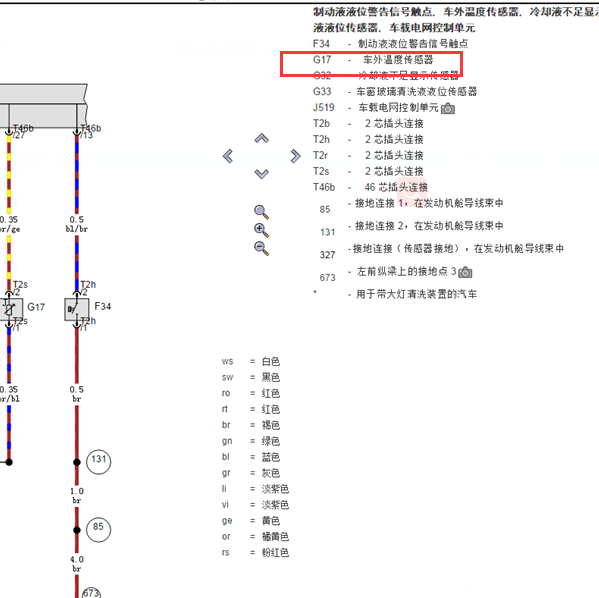
Task: Click the rs color code entry
Action: coord(255,553)
